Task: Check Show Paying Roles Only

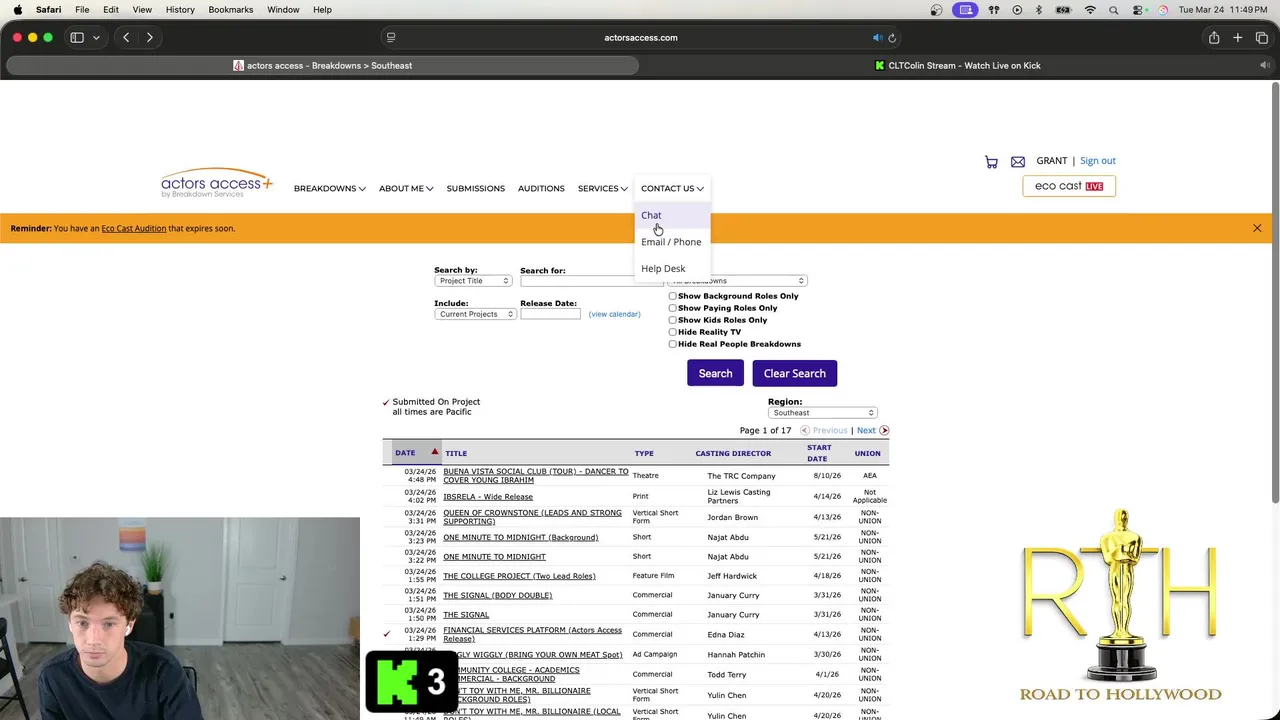Action: [673, 308]
